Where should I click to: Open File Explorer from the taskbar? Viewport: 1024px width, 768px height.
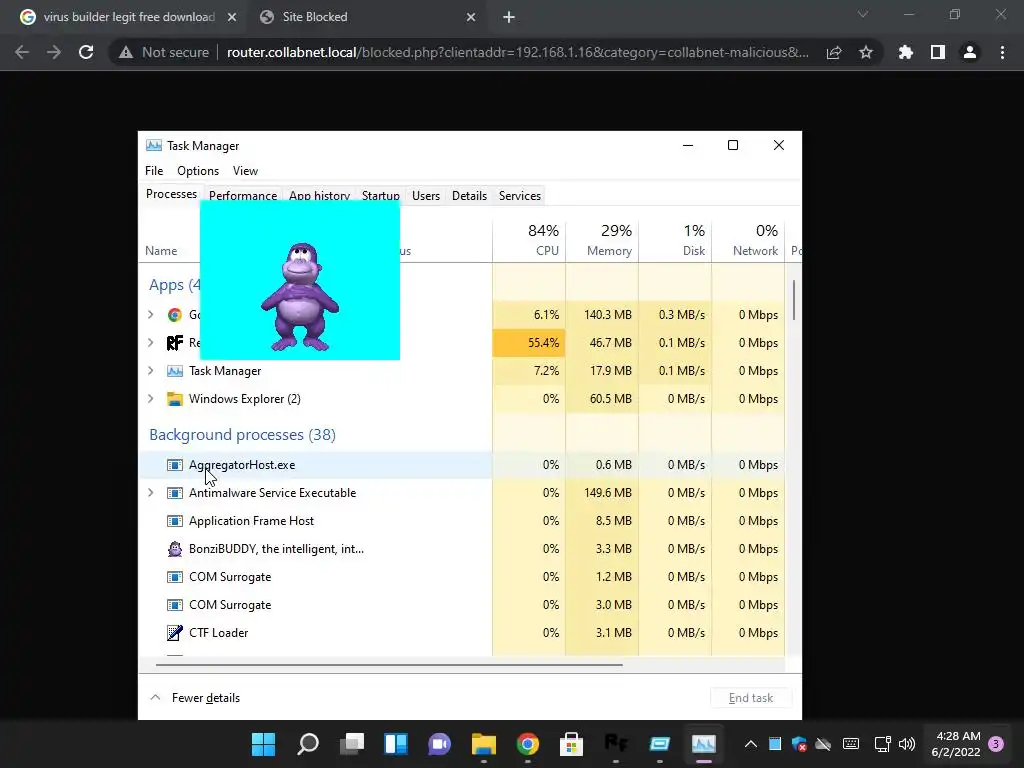(483, 744)
